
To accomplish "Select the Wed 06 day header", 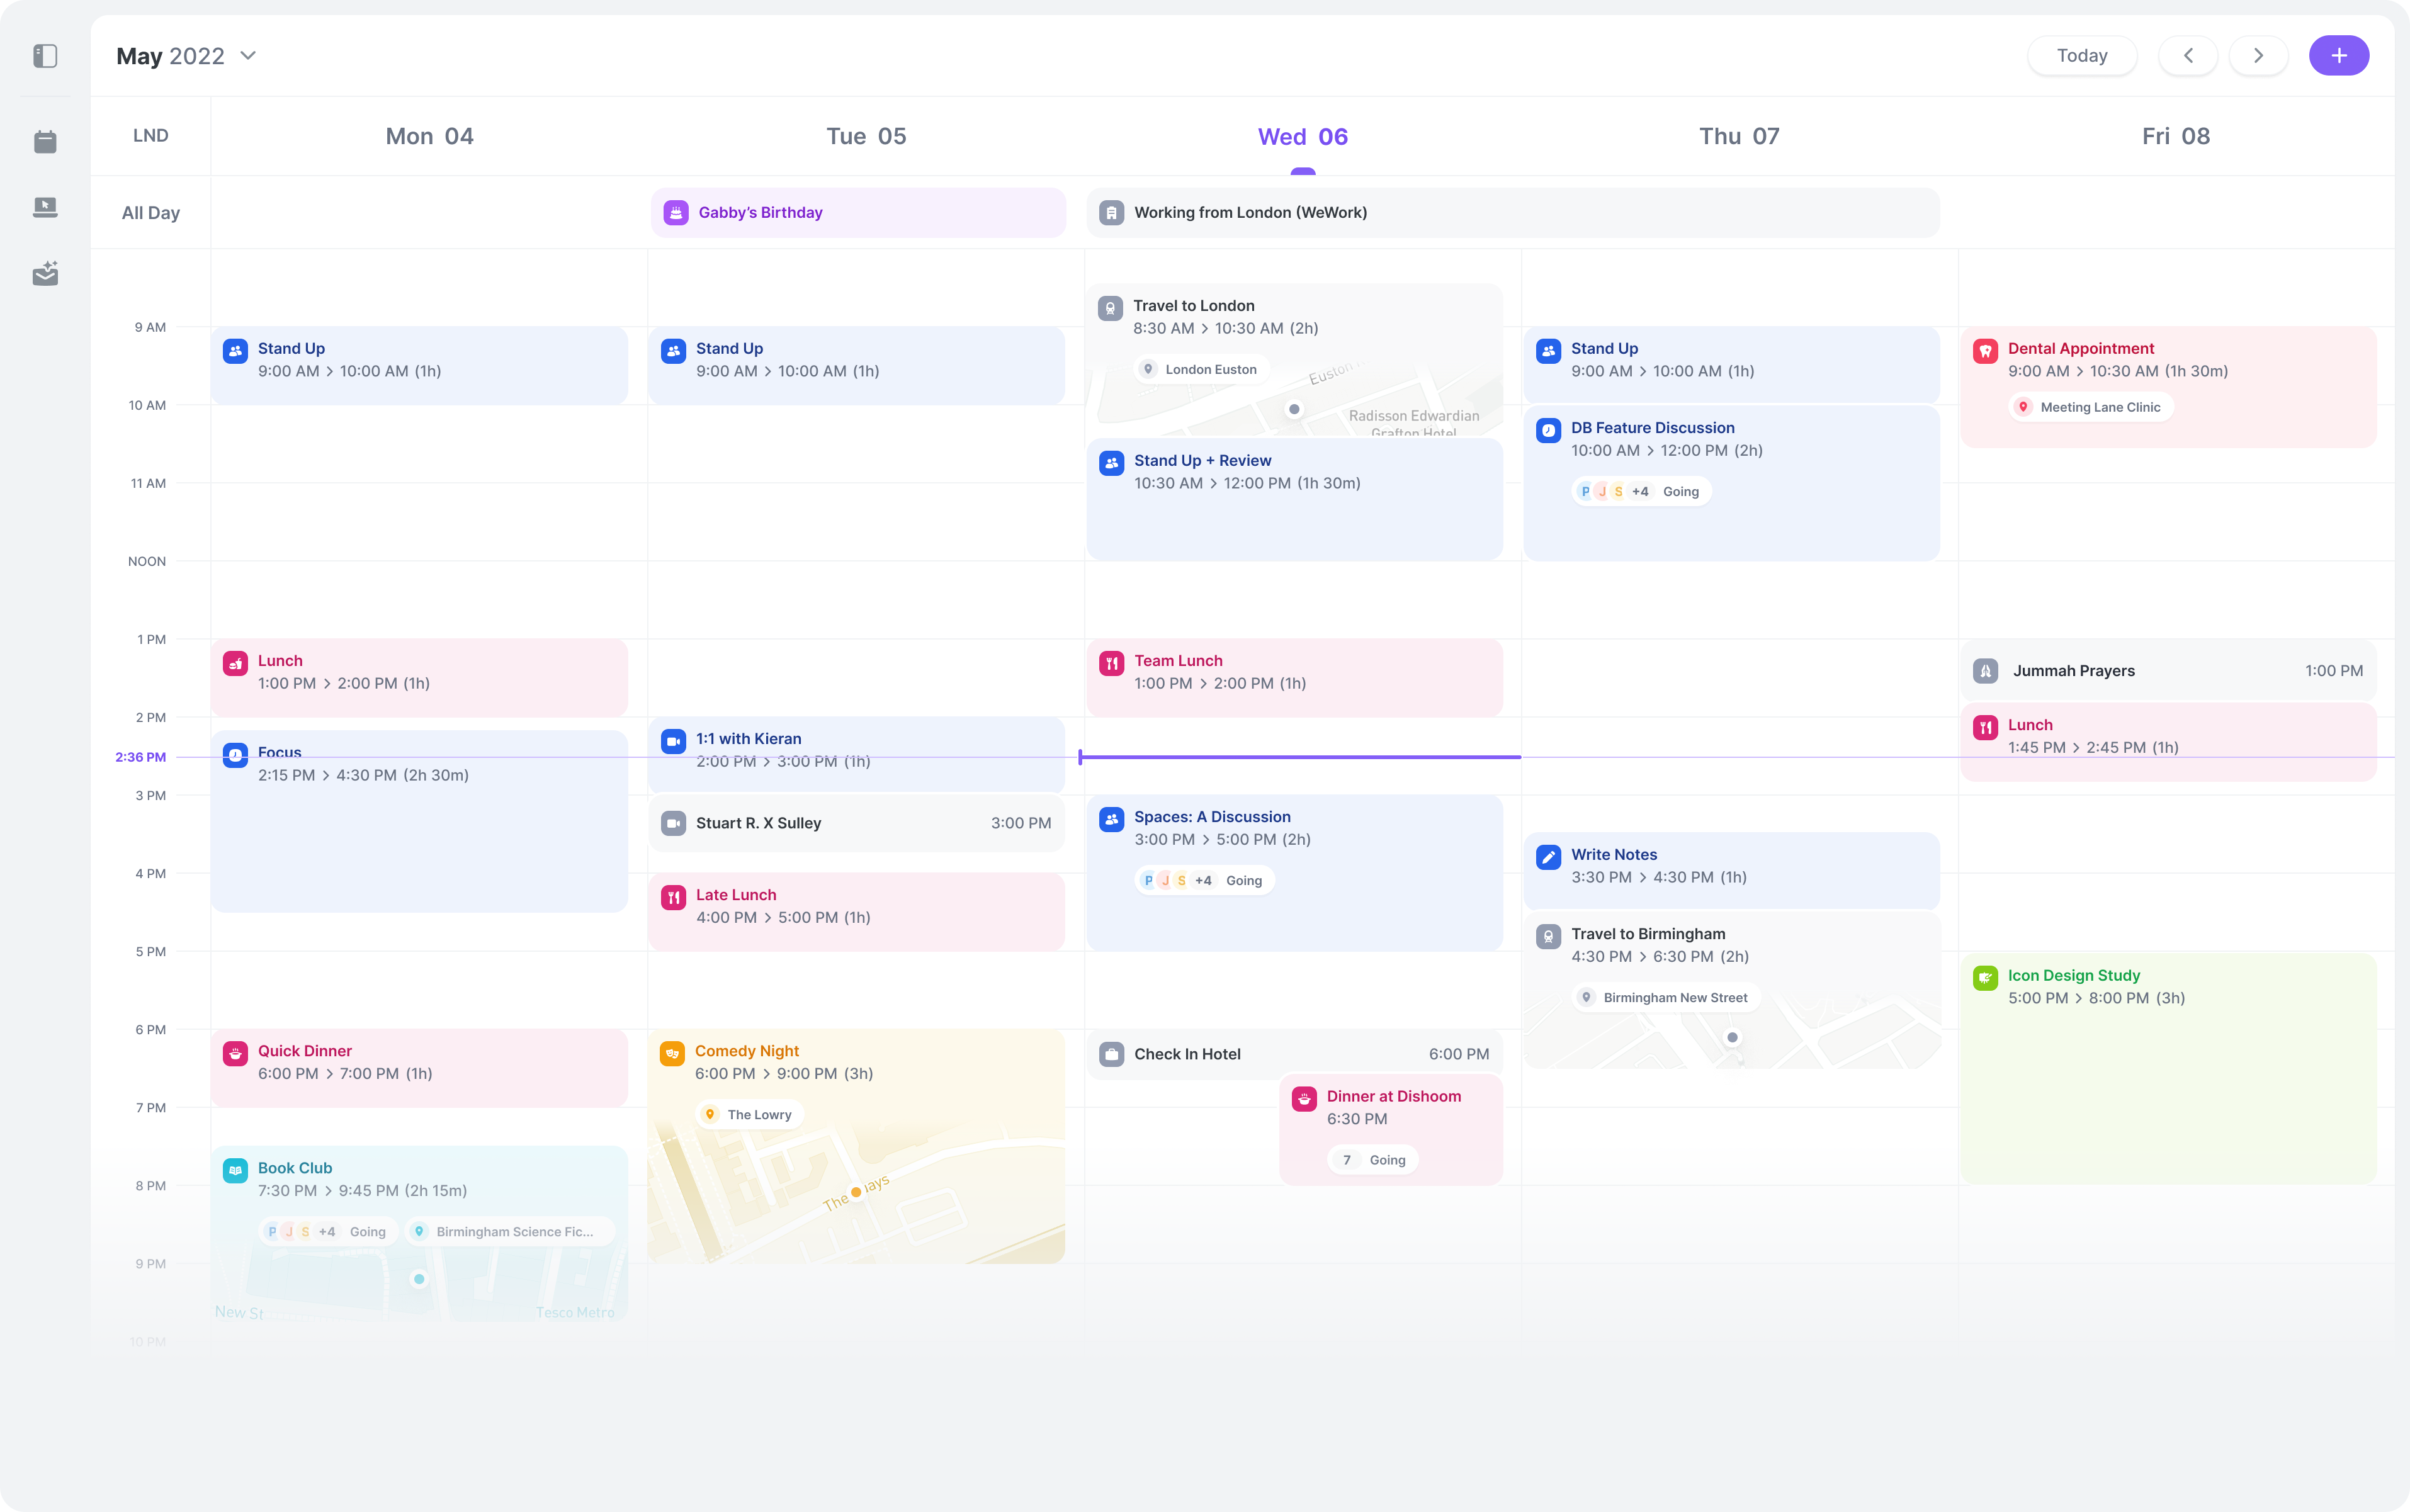I will point(1302,137).
